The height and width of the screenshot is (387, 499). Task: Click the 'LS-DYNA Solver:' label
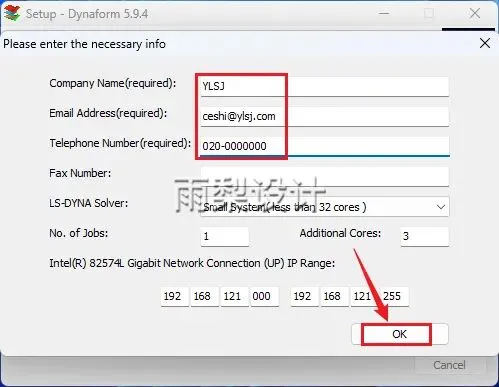click(x=89, y=203)
